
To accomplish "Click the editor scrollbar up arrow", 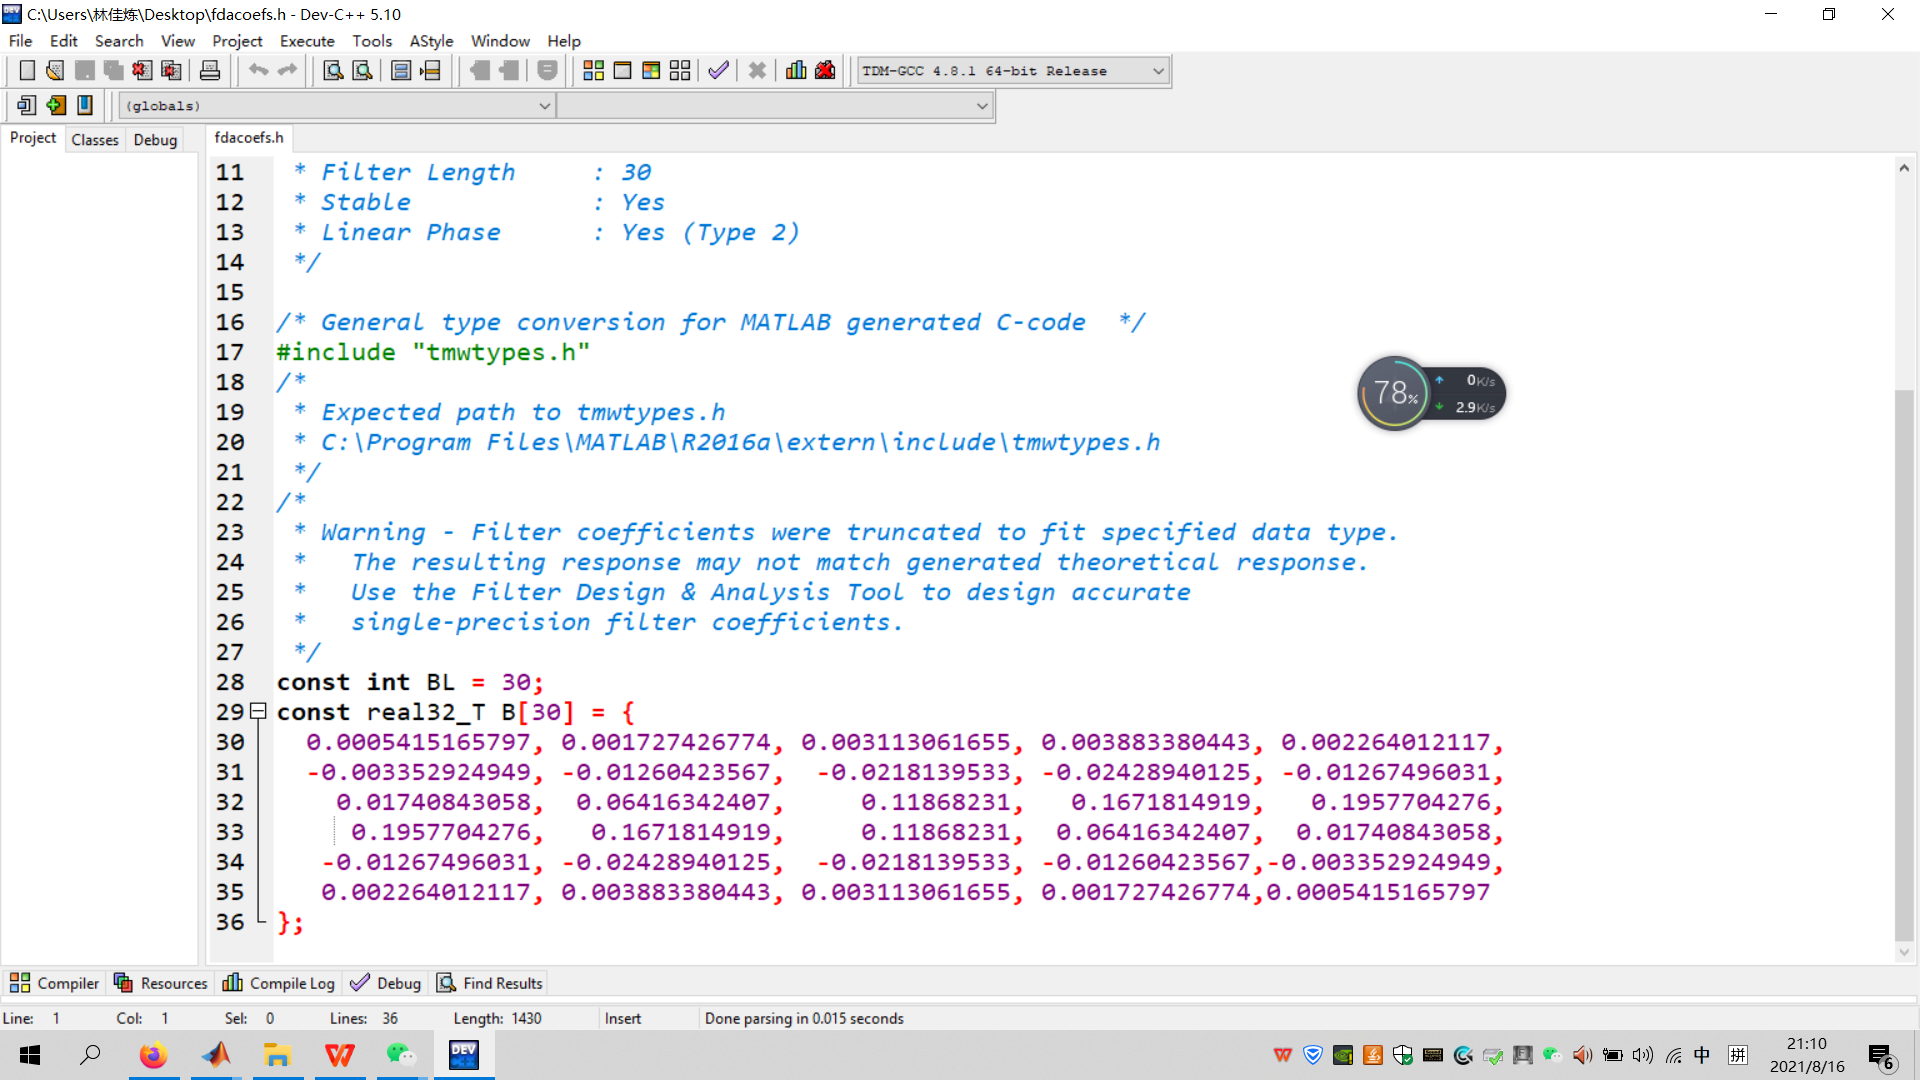I will 1904,168.
